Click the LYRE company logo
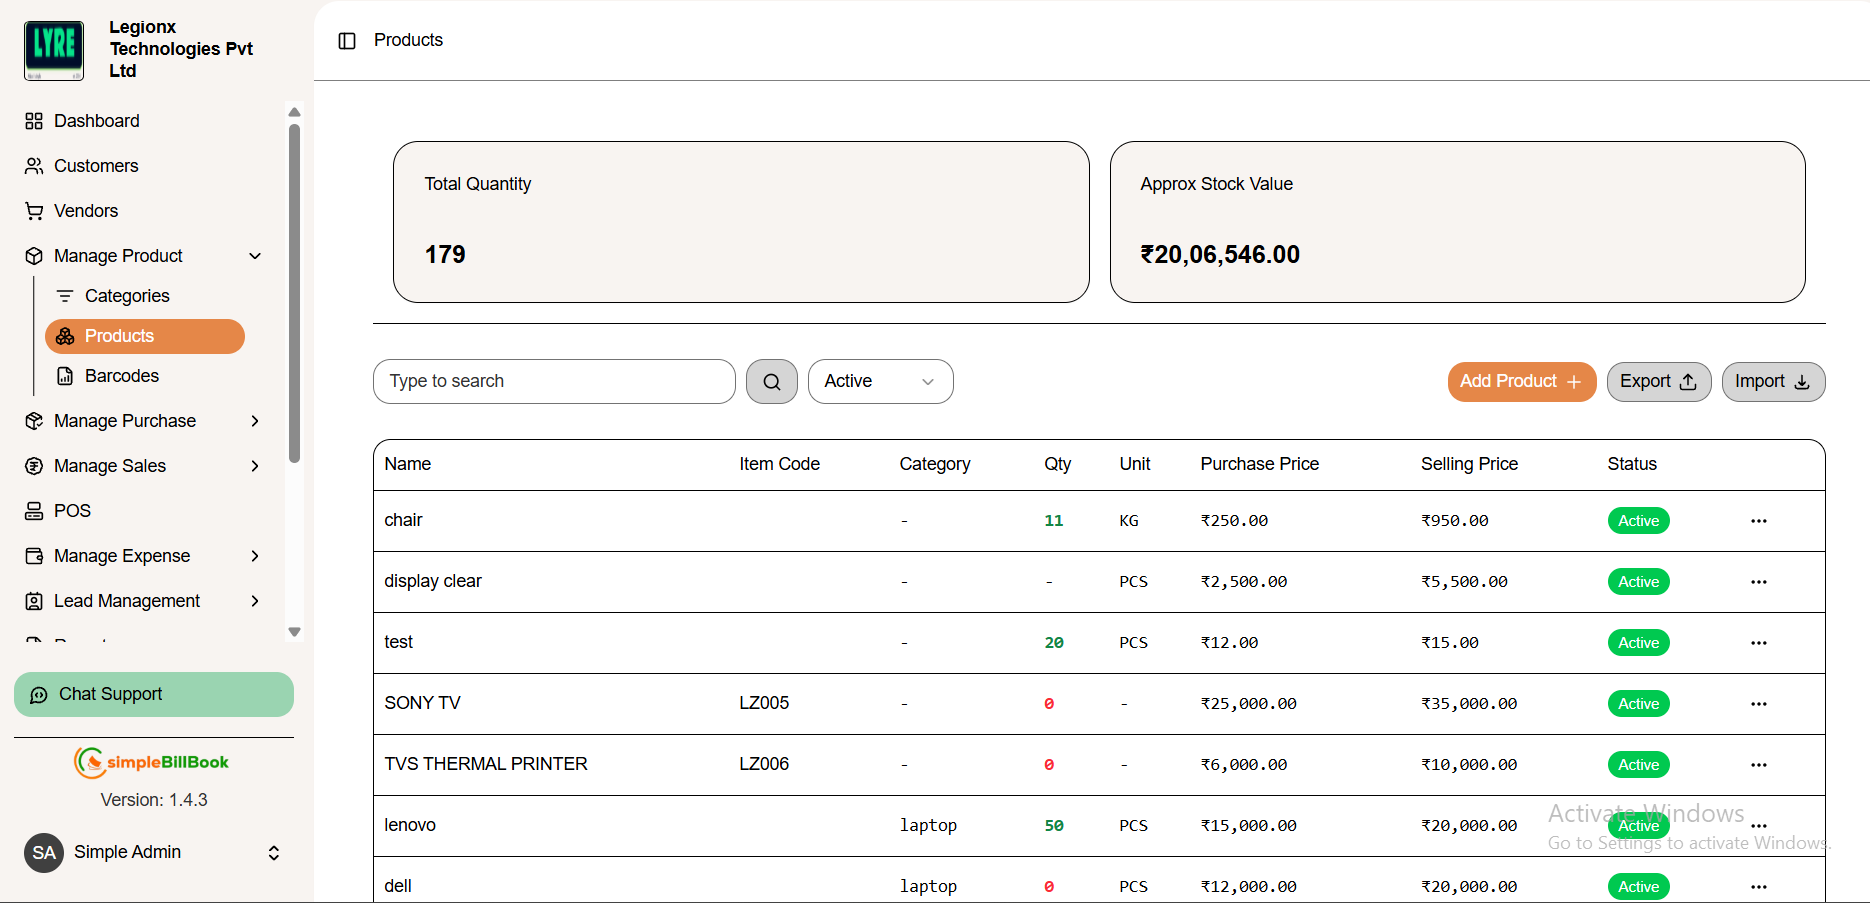Viewport: 1870px width, 903px height. (x=54, y=50)
